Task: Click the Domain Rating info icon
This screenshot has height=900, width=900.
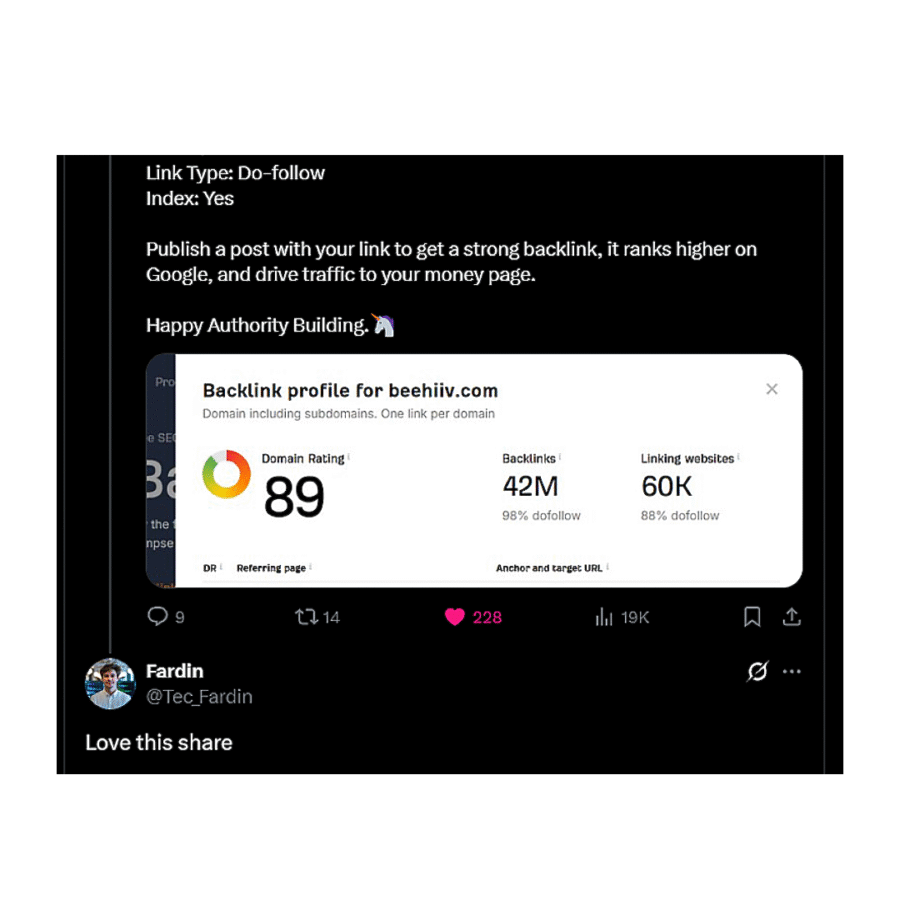Action: click(x=349, y=457)
